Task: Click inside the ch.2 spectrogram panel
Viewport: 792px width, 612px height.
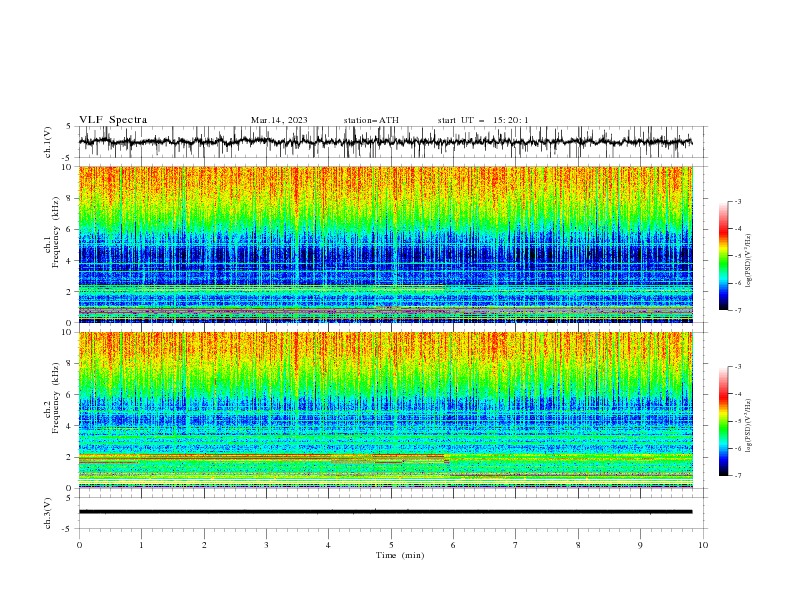Action: pyautogui.click(x=385, y=410)
